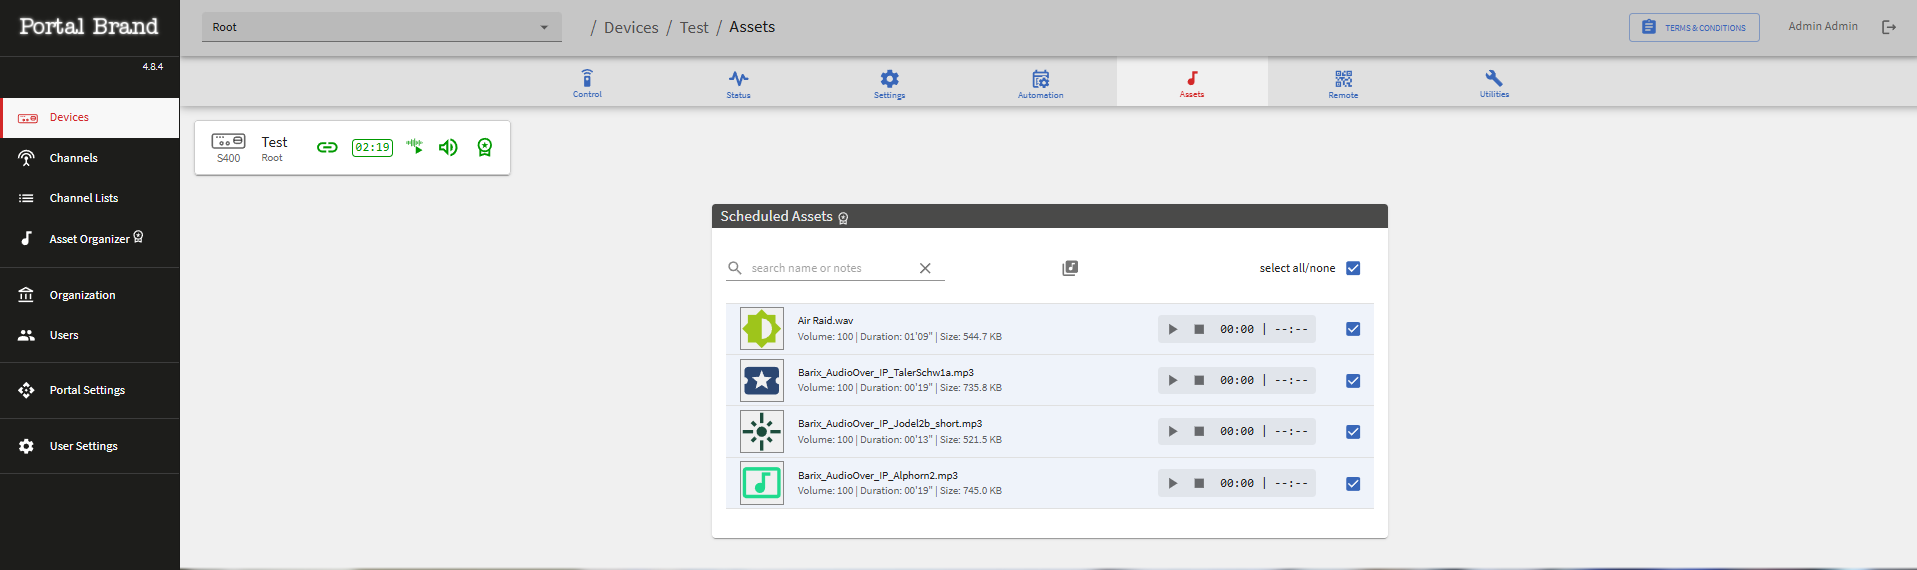This screenshot has height=570, width=1917.
Task: Click Barix_AudioOver_IP_Jodel2b_short.mp3 file name
Action: tap(890, 424)
